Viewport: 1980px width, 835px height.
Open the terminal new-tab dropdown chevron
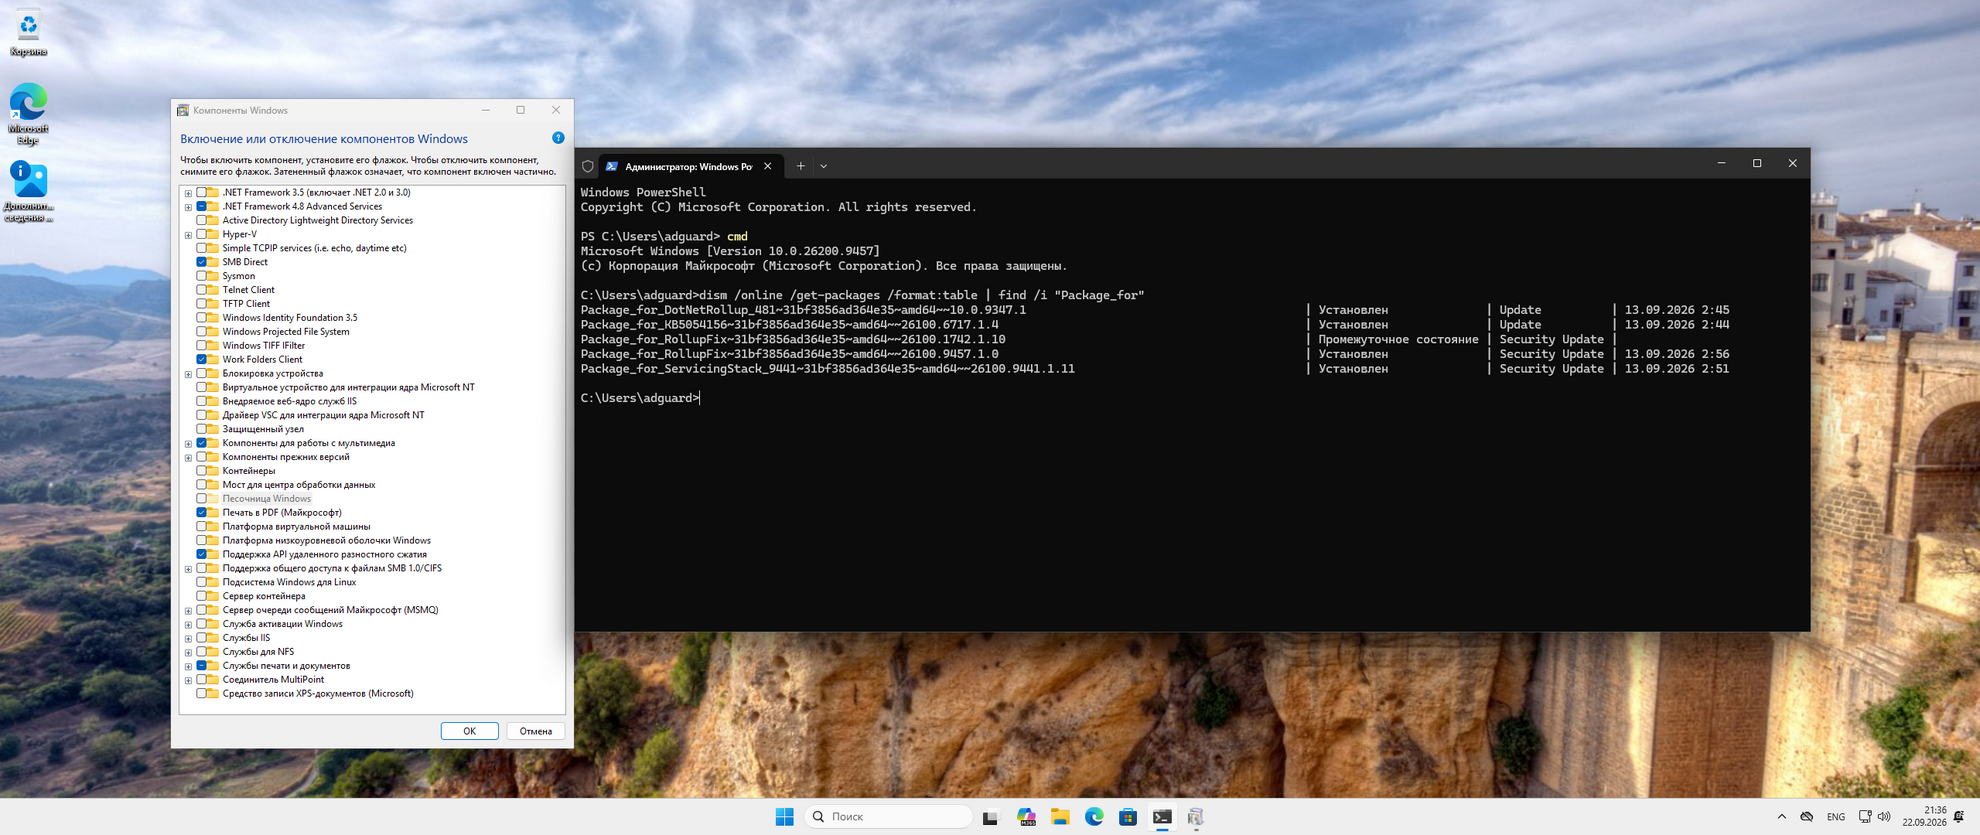(x=823, y=166)
